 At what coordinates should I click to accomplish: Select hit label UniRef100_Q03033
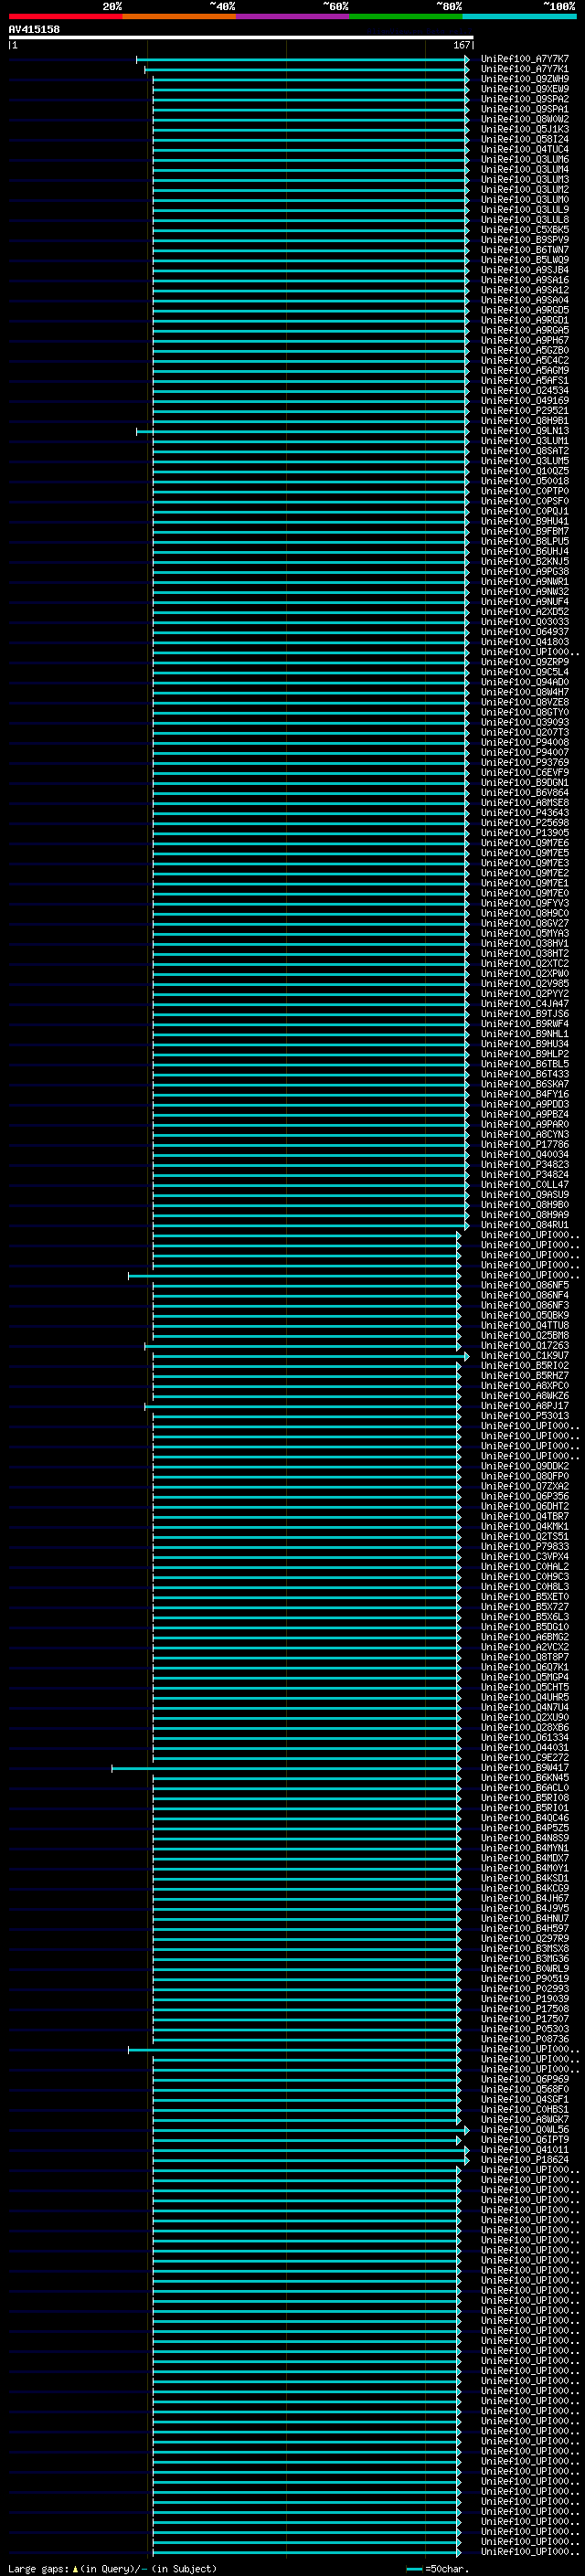[525, 622]
